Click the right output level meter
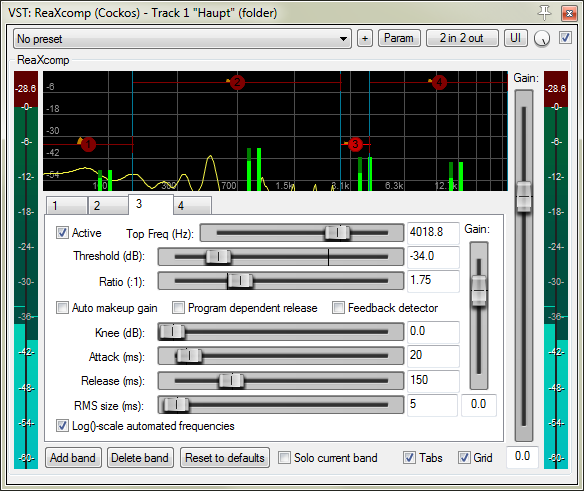 pyautogui.click(x=556, y=270)
